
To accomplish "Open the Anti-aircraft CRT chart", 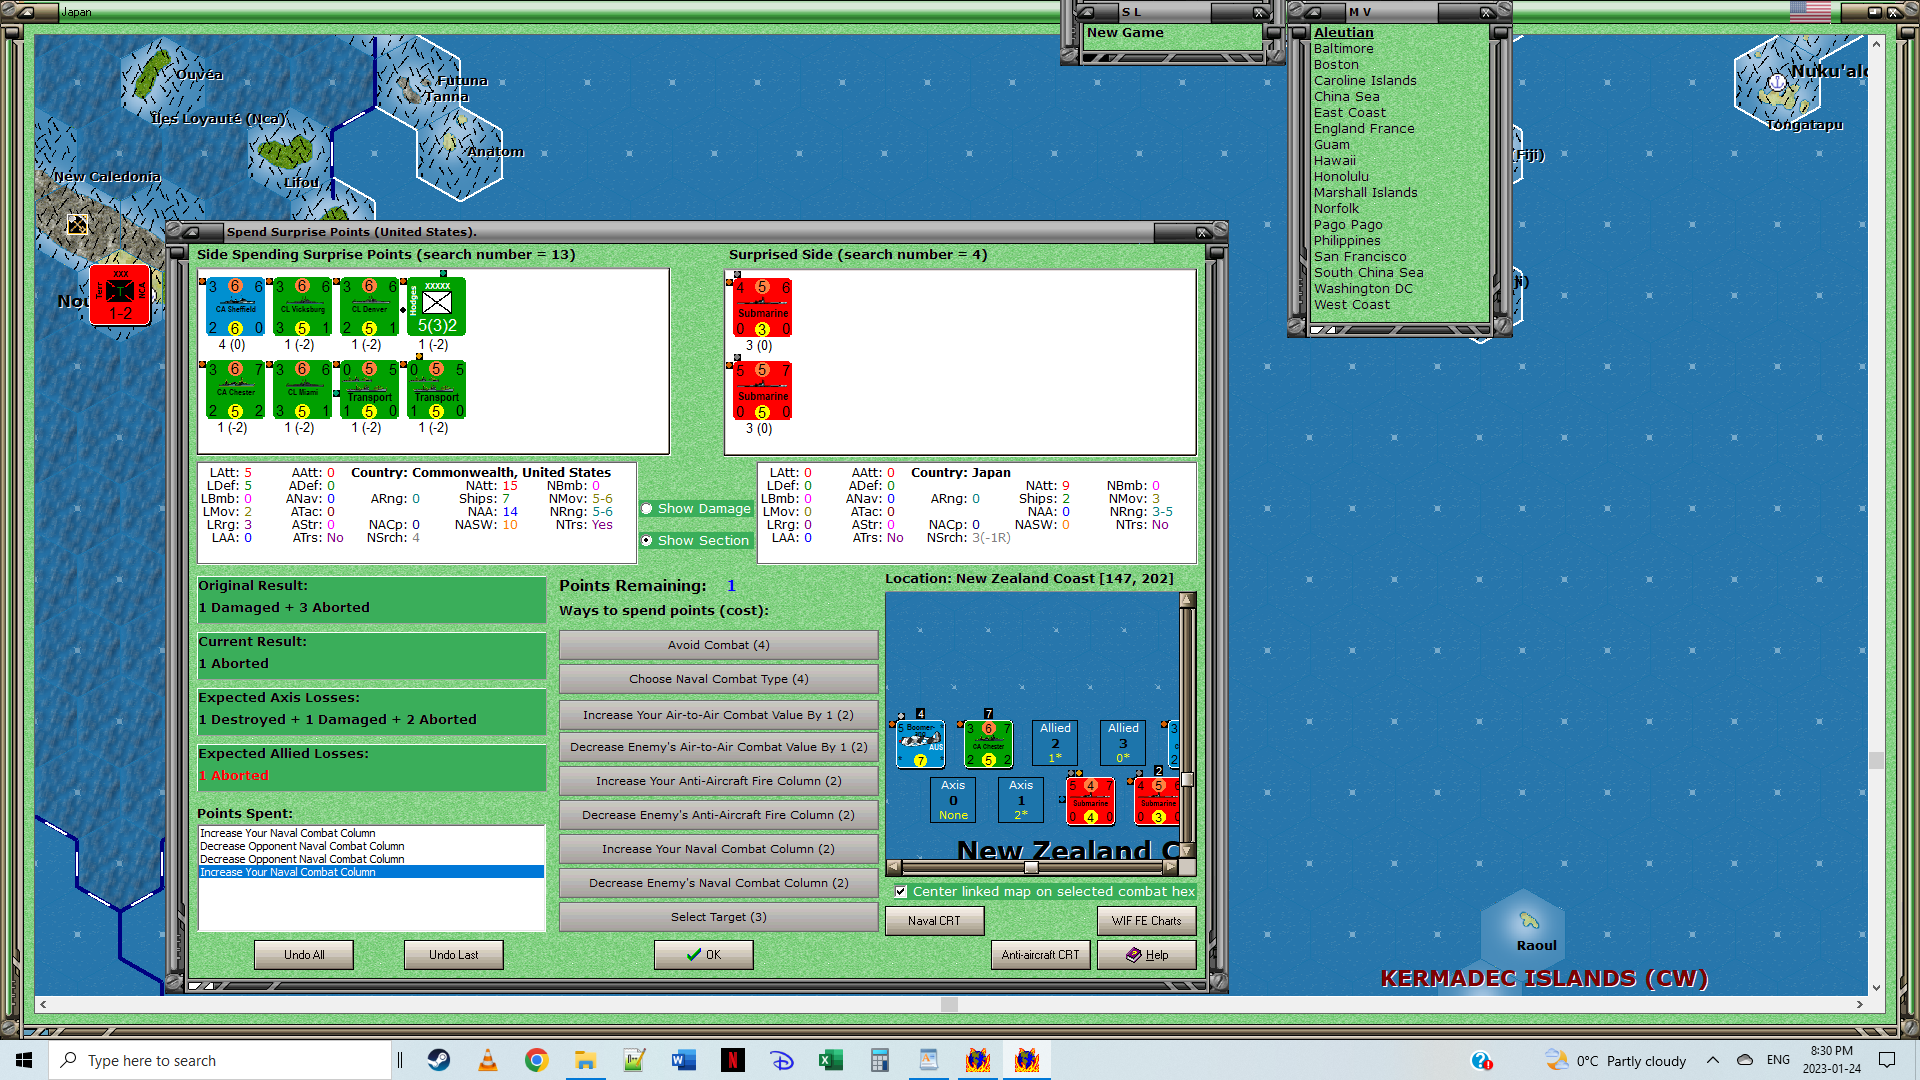I will (1040, 955).
